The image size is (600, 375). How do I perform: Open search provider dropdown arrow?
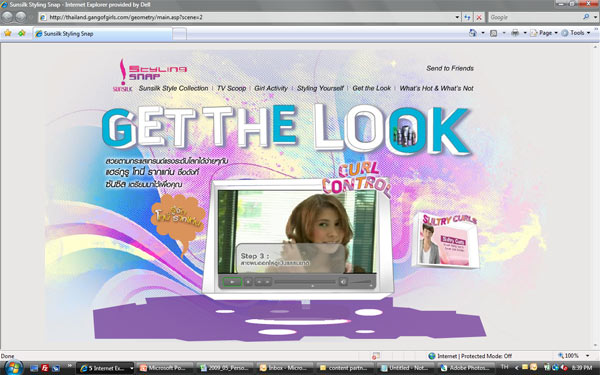595,17
